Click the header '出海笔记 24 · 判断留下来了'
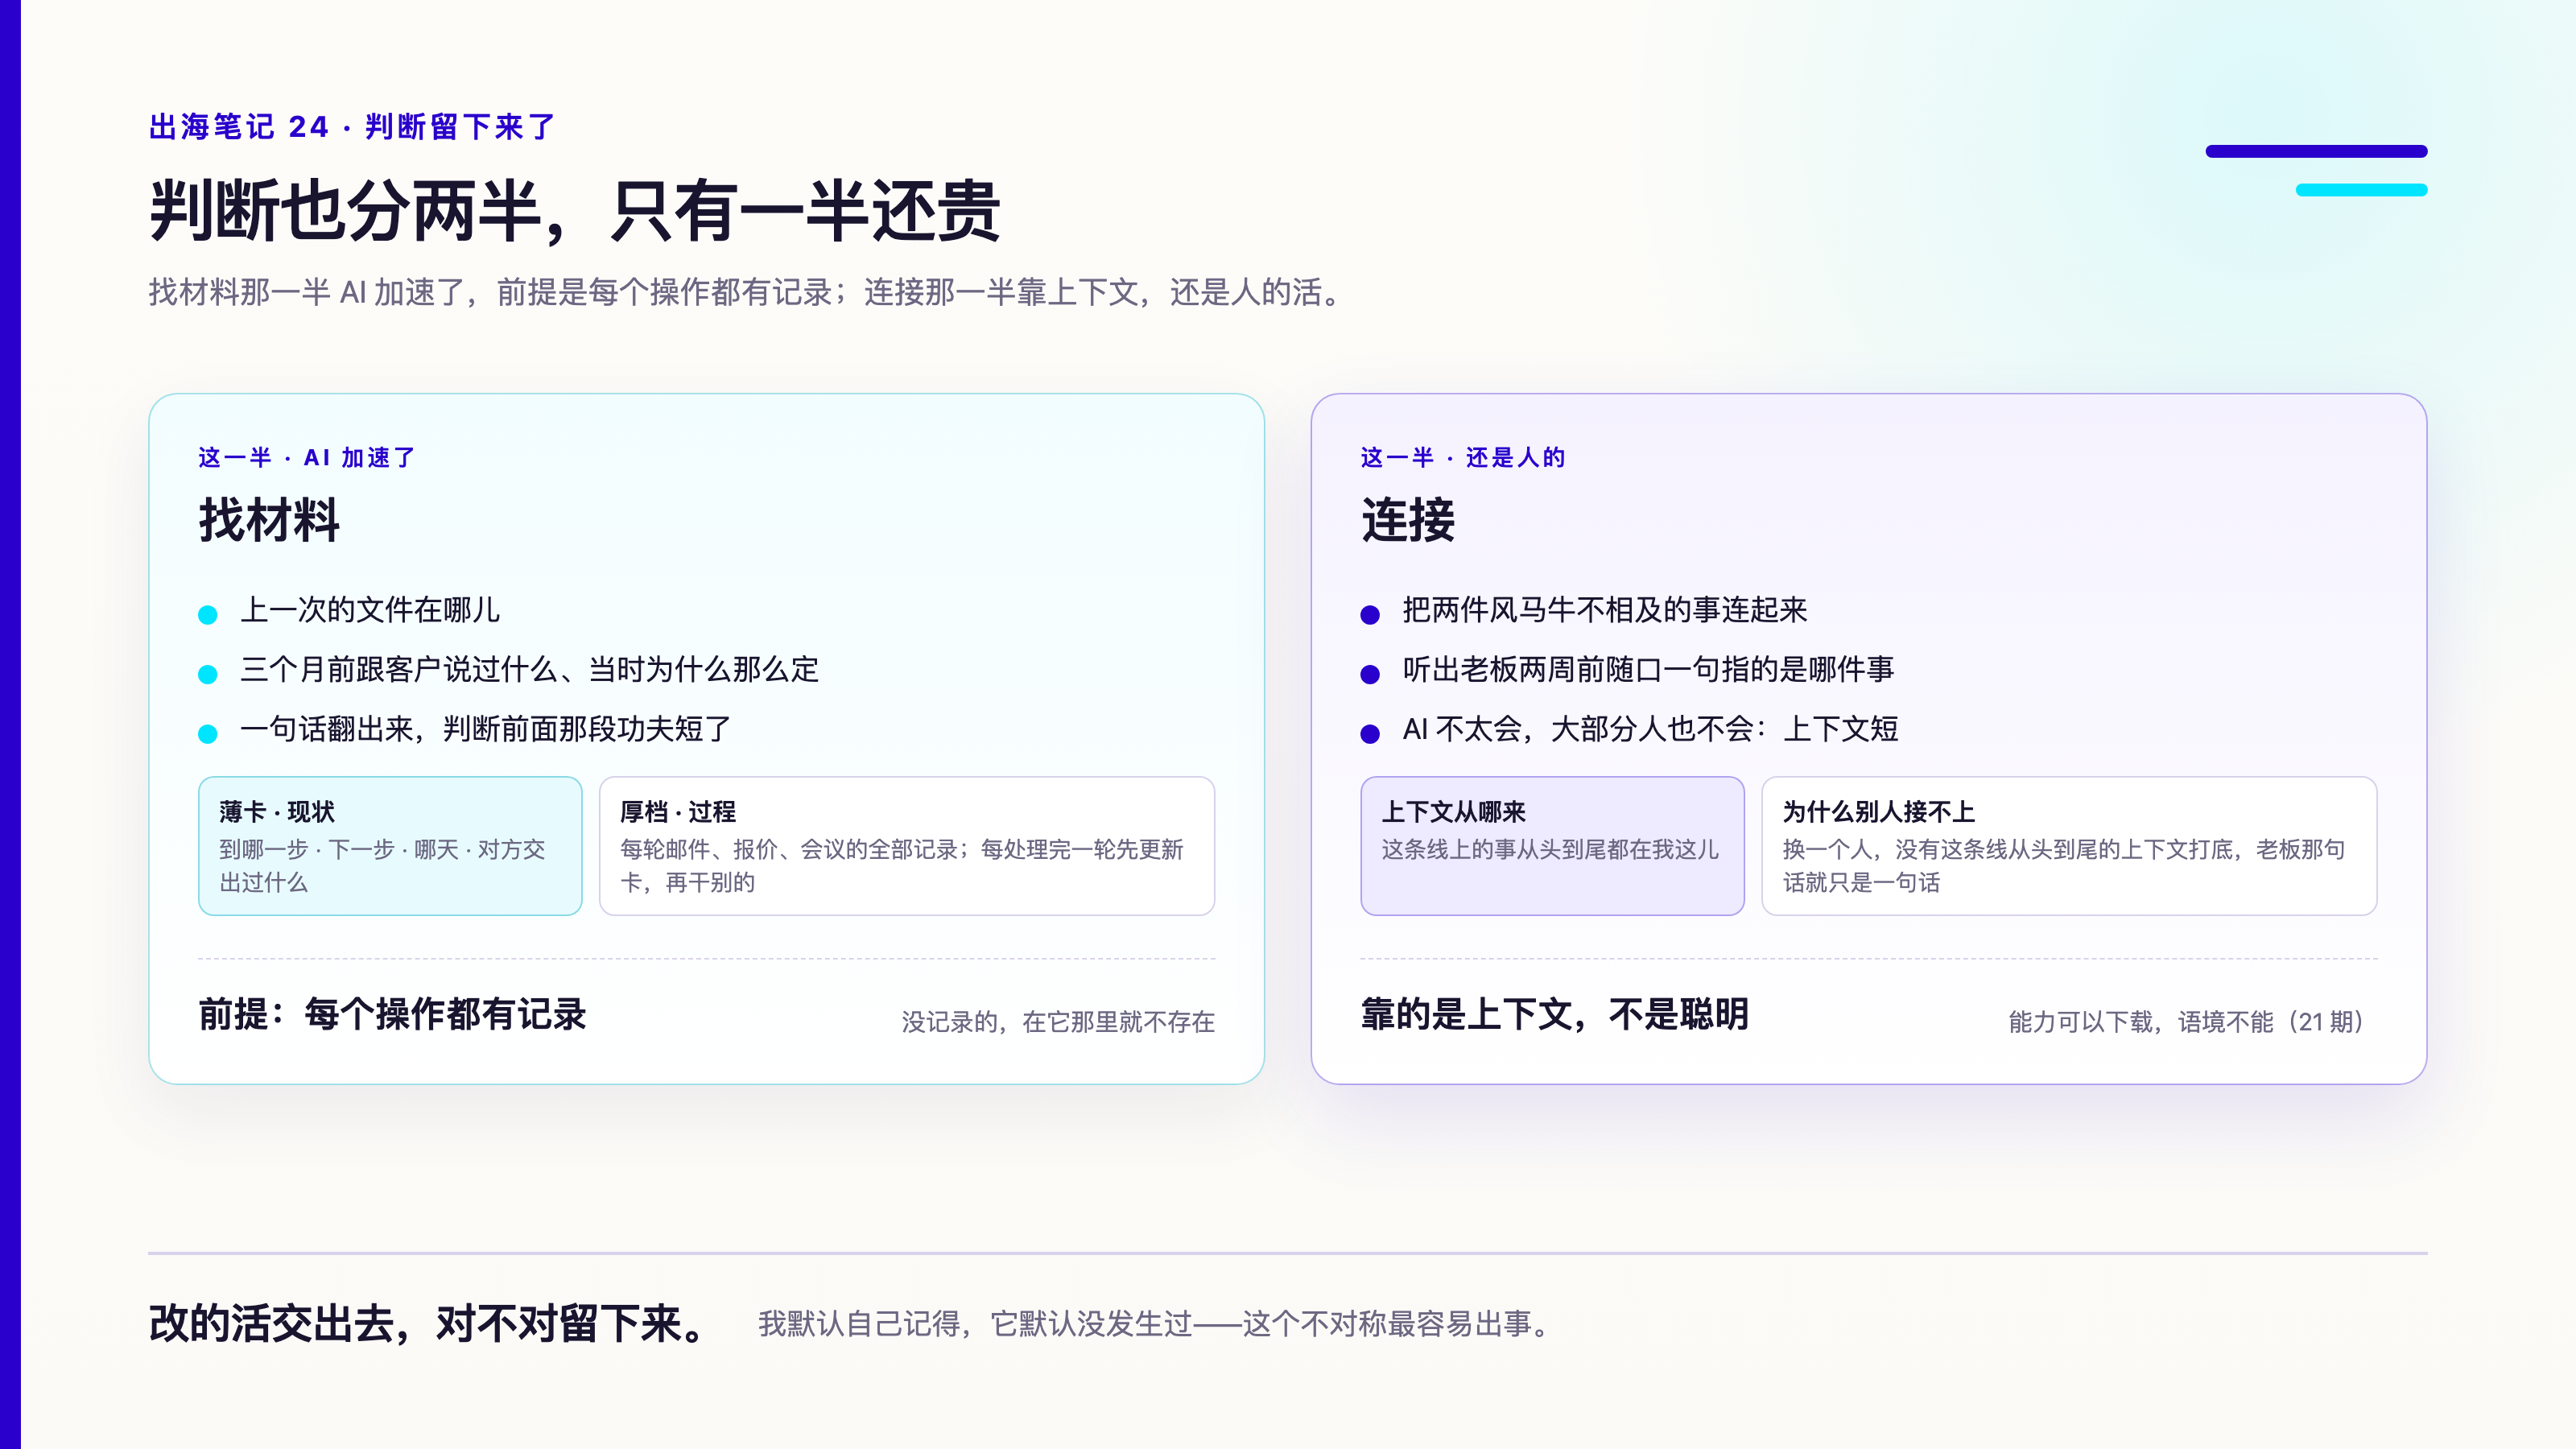2576x1449 pixels. coord(352,127)
